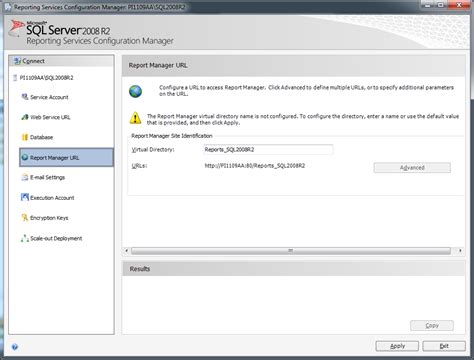Image resolution: width=474 pixels, height=360 pixels.
Task: Click the scrollbar left arrow
Action: tap(127, 251)
